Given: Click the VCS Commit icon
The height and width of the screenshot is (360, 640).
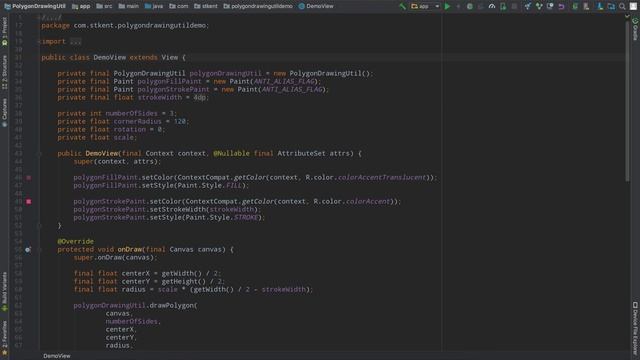Looking at the screenshot, I should 539,7.
